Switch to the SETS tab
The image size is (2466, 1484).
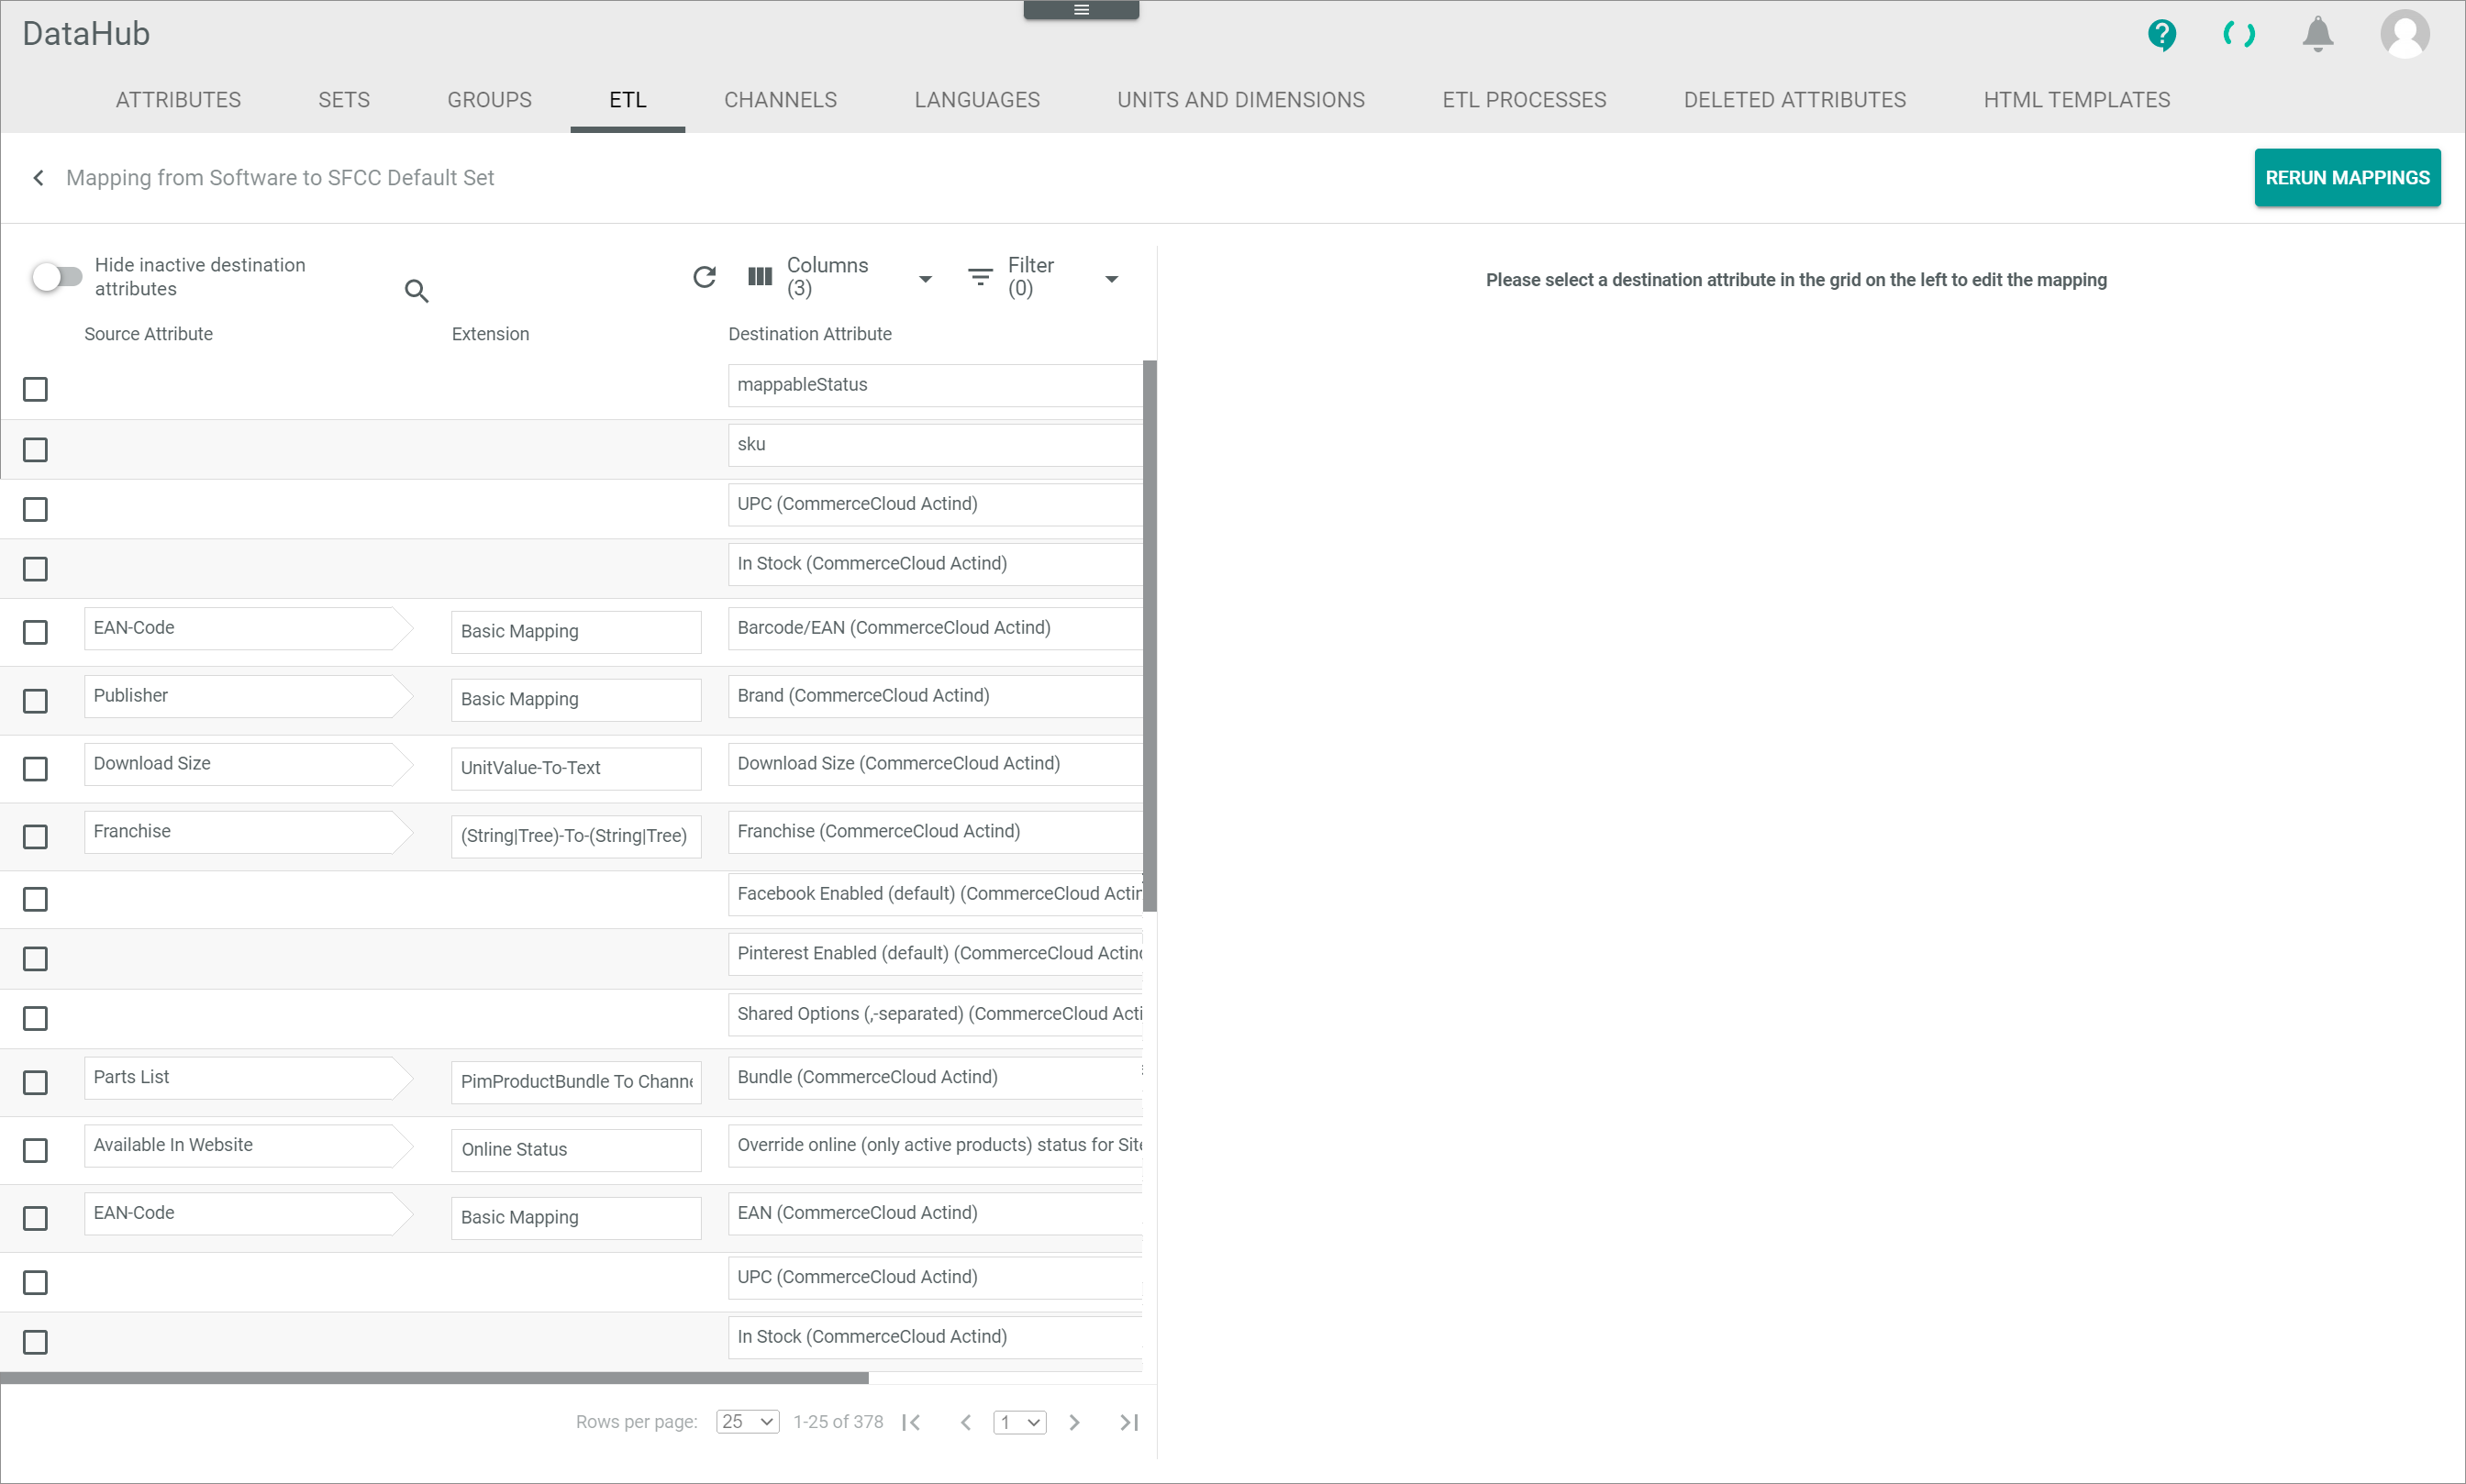click(344, 100)
